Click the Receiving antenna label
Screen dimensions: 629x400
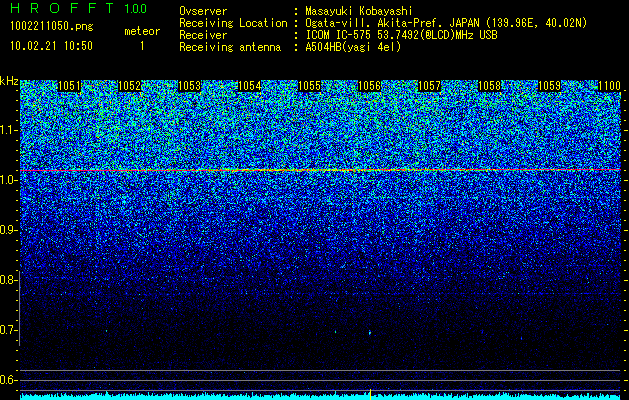tap(230, 47)
